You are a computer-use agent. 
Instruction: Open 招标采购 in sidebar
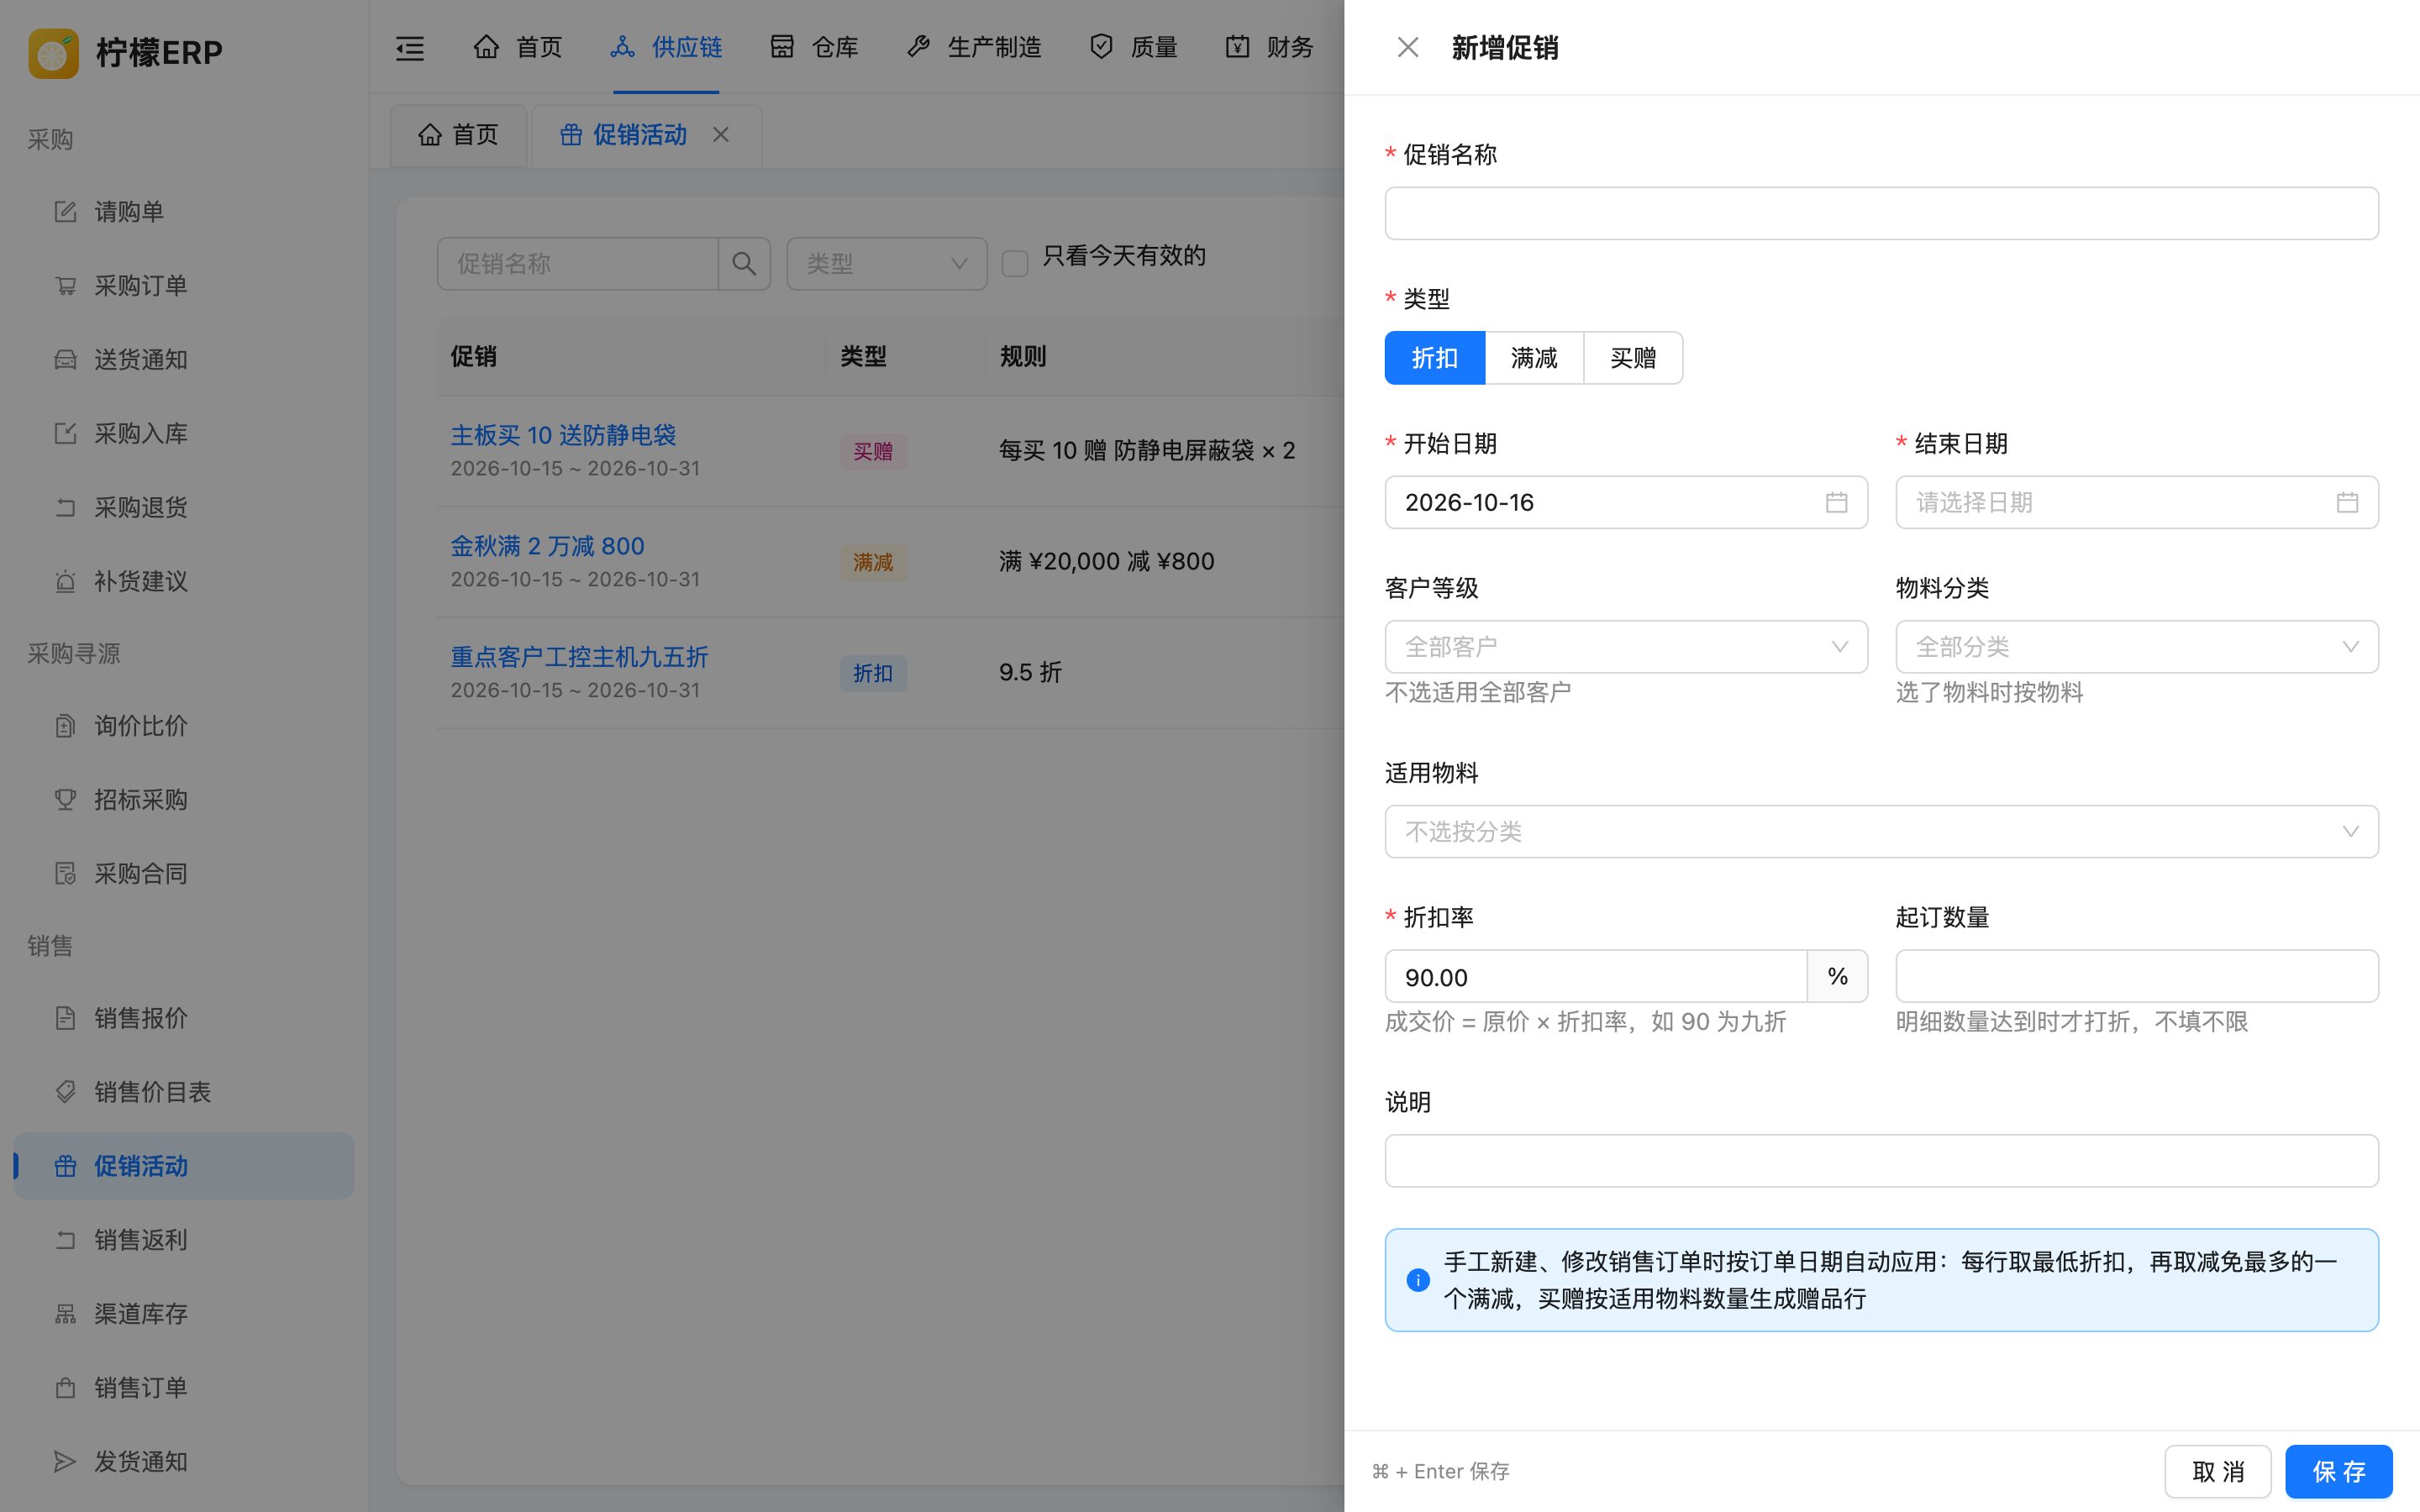coord(184,800)
